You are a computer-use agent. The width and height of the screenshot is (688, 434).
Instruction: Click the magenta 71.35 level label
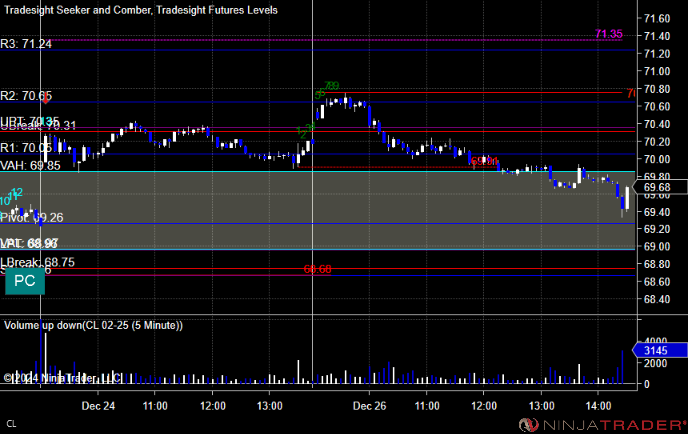[609, 34]
